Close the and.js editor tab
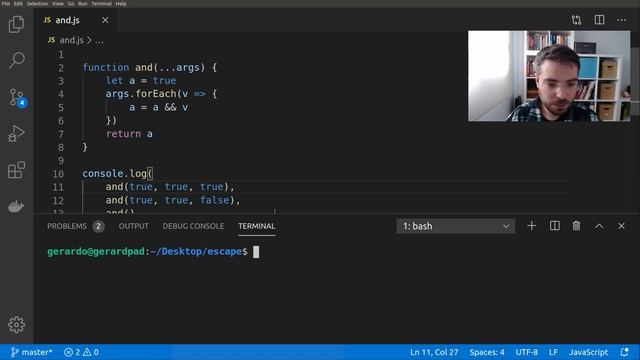640x360 pixels. (x=105, y=20)
